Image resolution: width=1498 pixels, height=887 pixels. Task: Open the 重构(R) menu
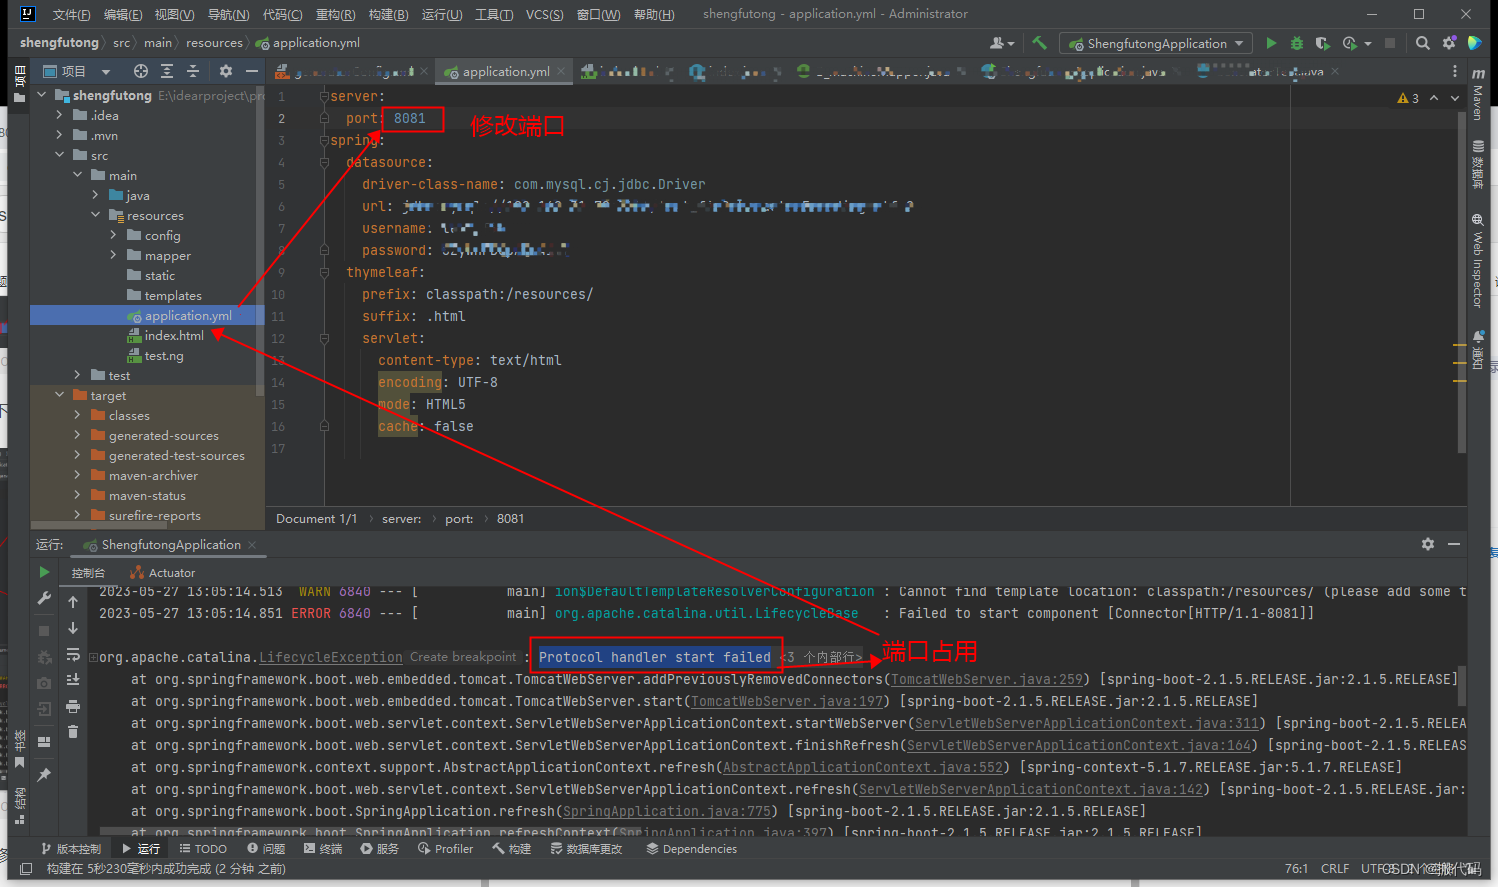click(335, 14)
